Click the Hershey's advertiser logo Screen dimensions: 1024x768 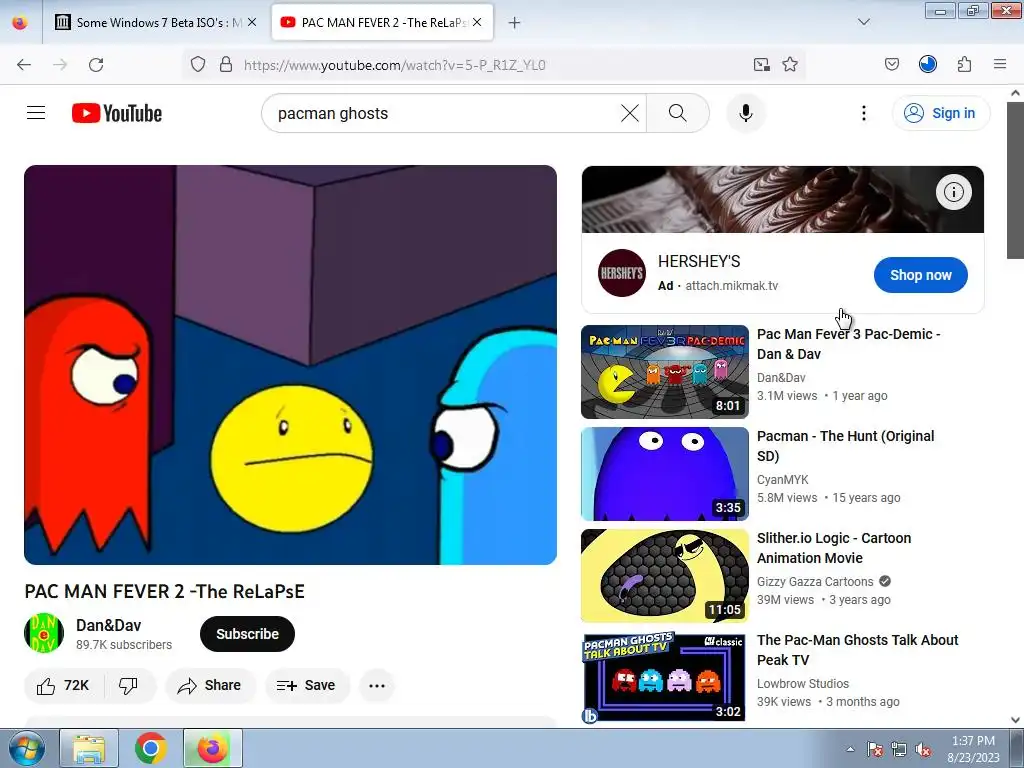621,273
